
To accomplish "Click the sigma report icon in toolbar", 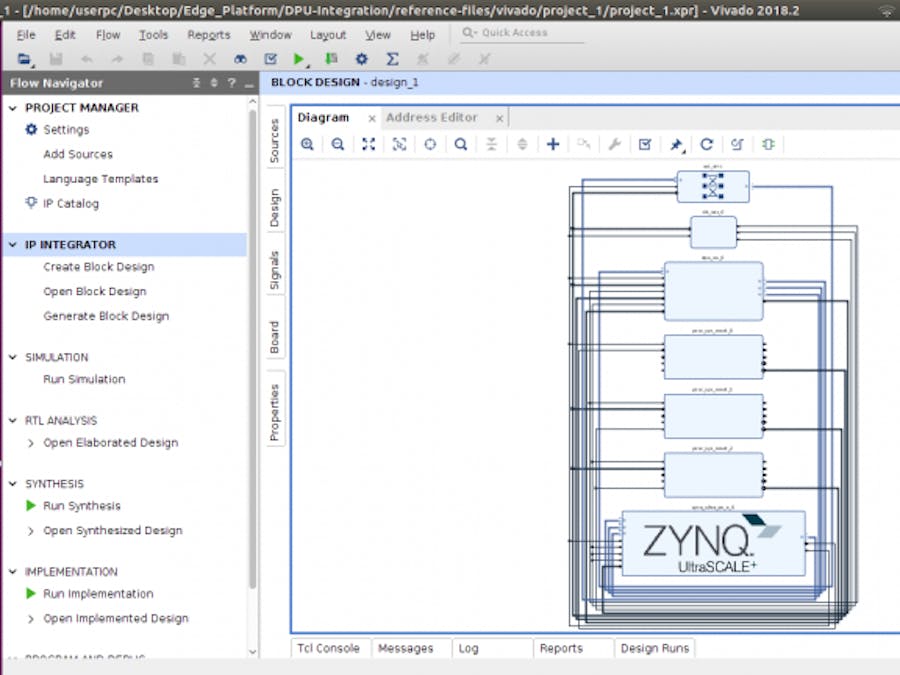I will 392,59.
